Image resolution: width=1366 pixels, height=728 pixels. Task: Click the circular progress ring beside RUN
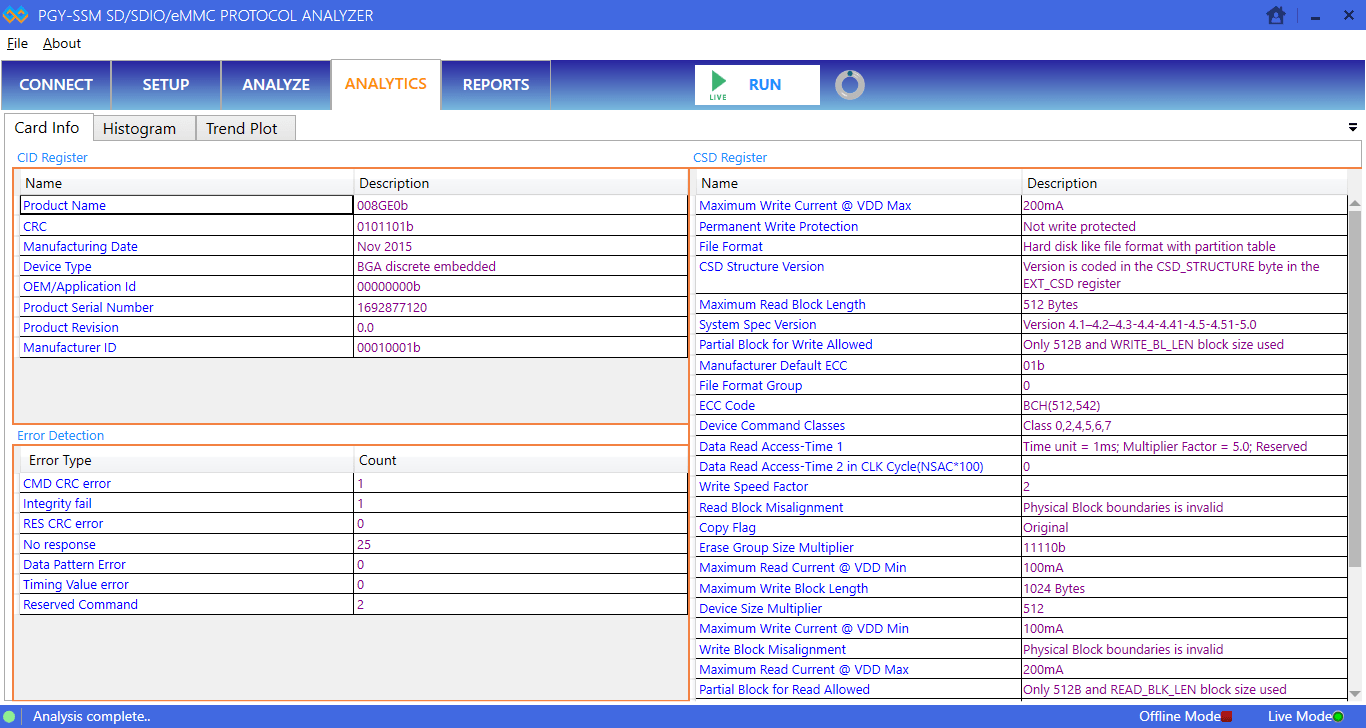point(849,84)
